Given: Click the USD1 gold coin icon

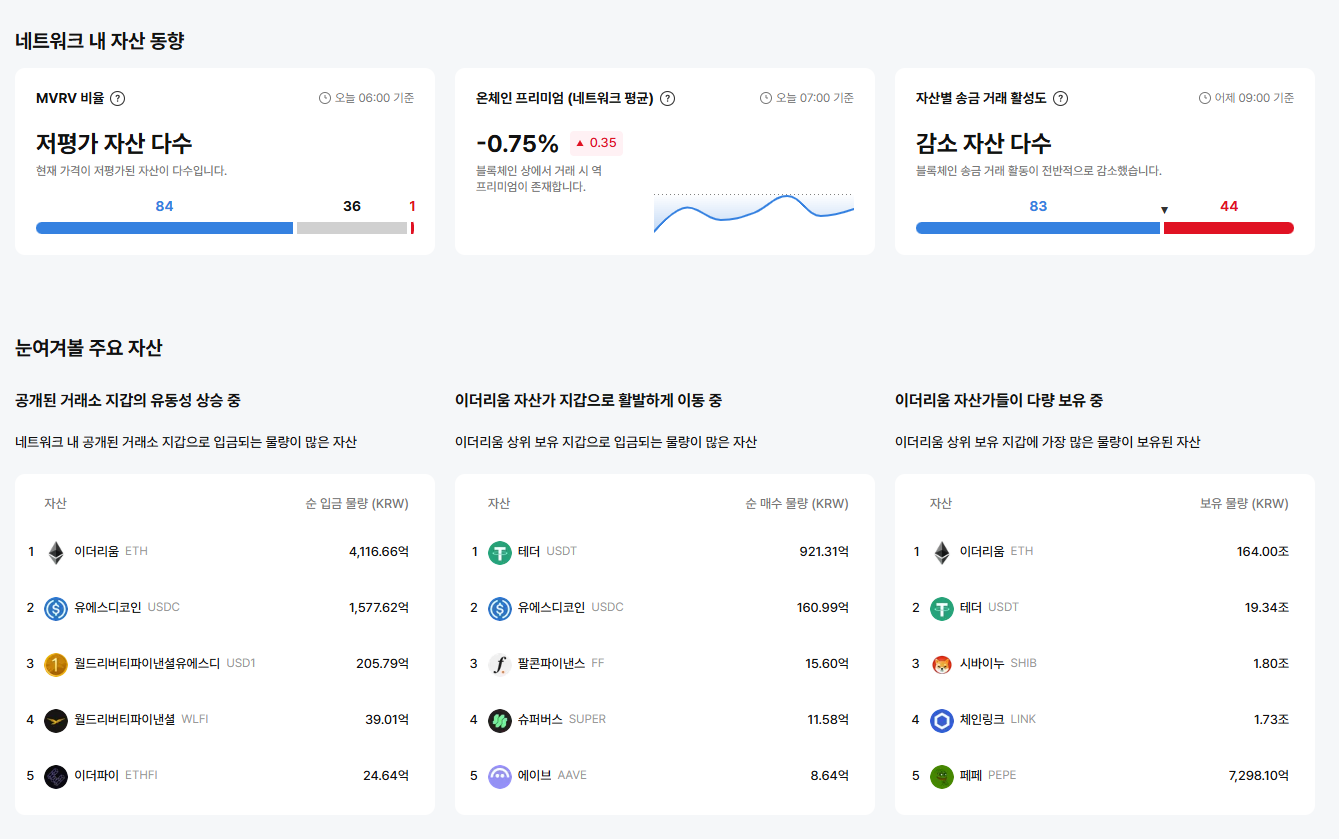Looking at the screenshot, I should (55, 663).
